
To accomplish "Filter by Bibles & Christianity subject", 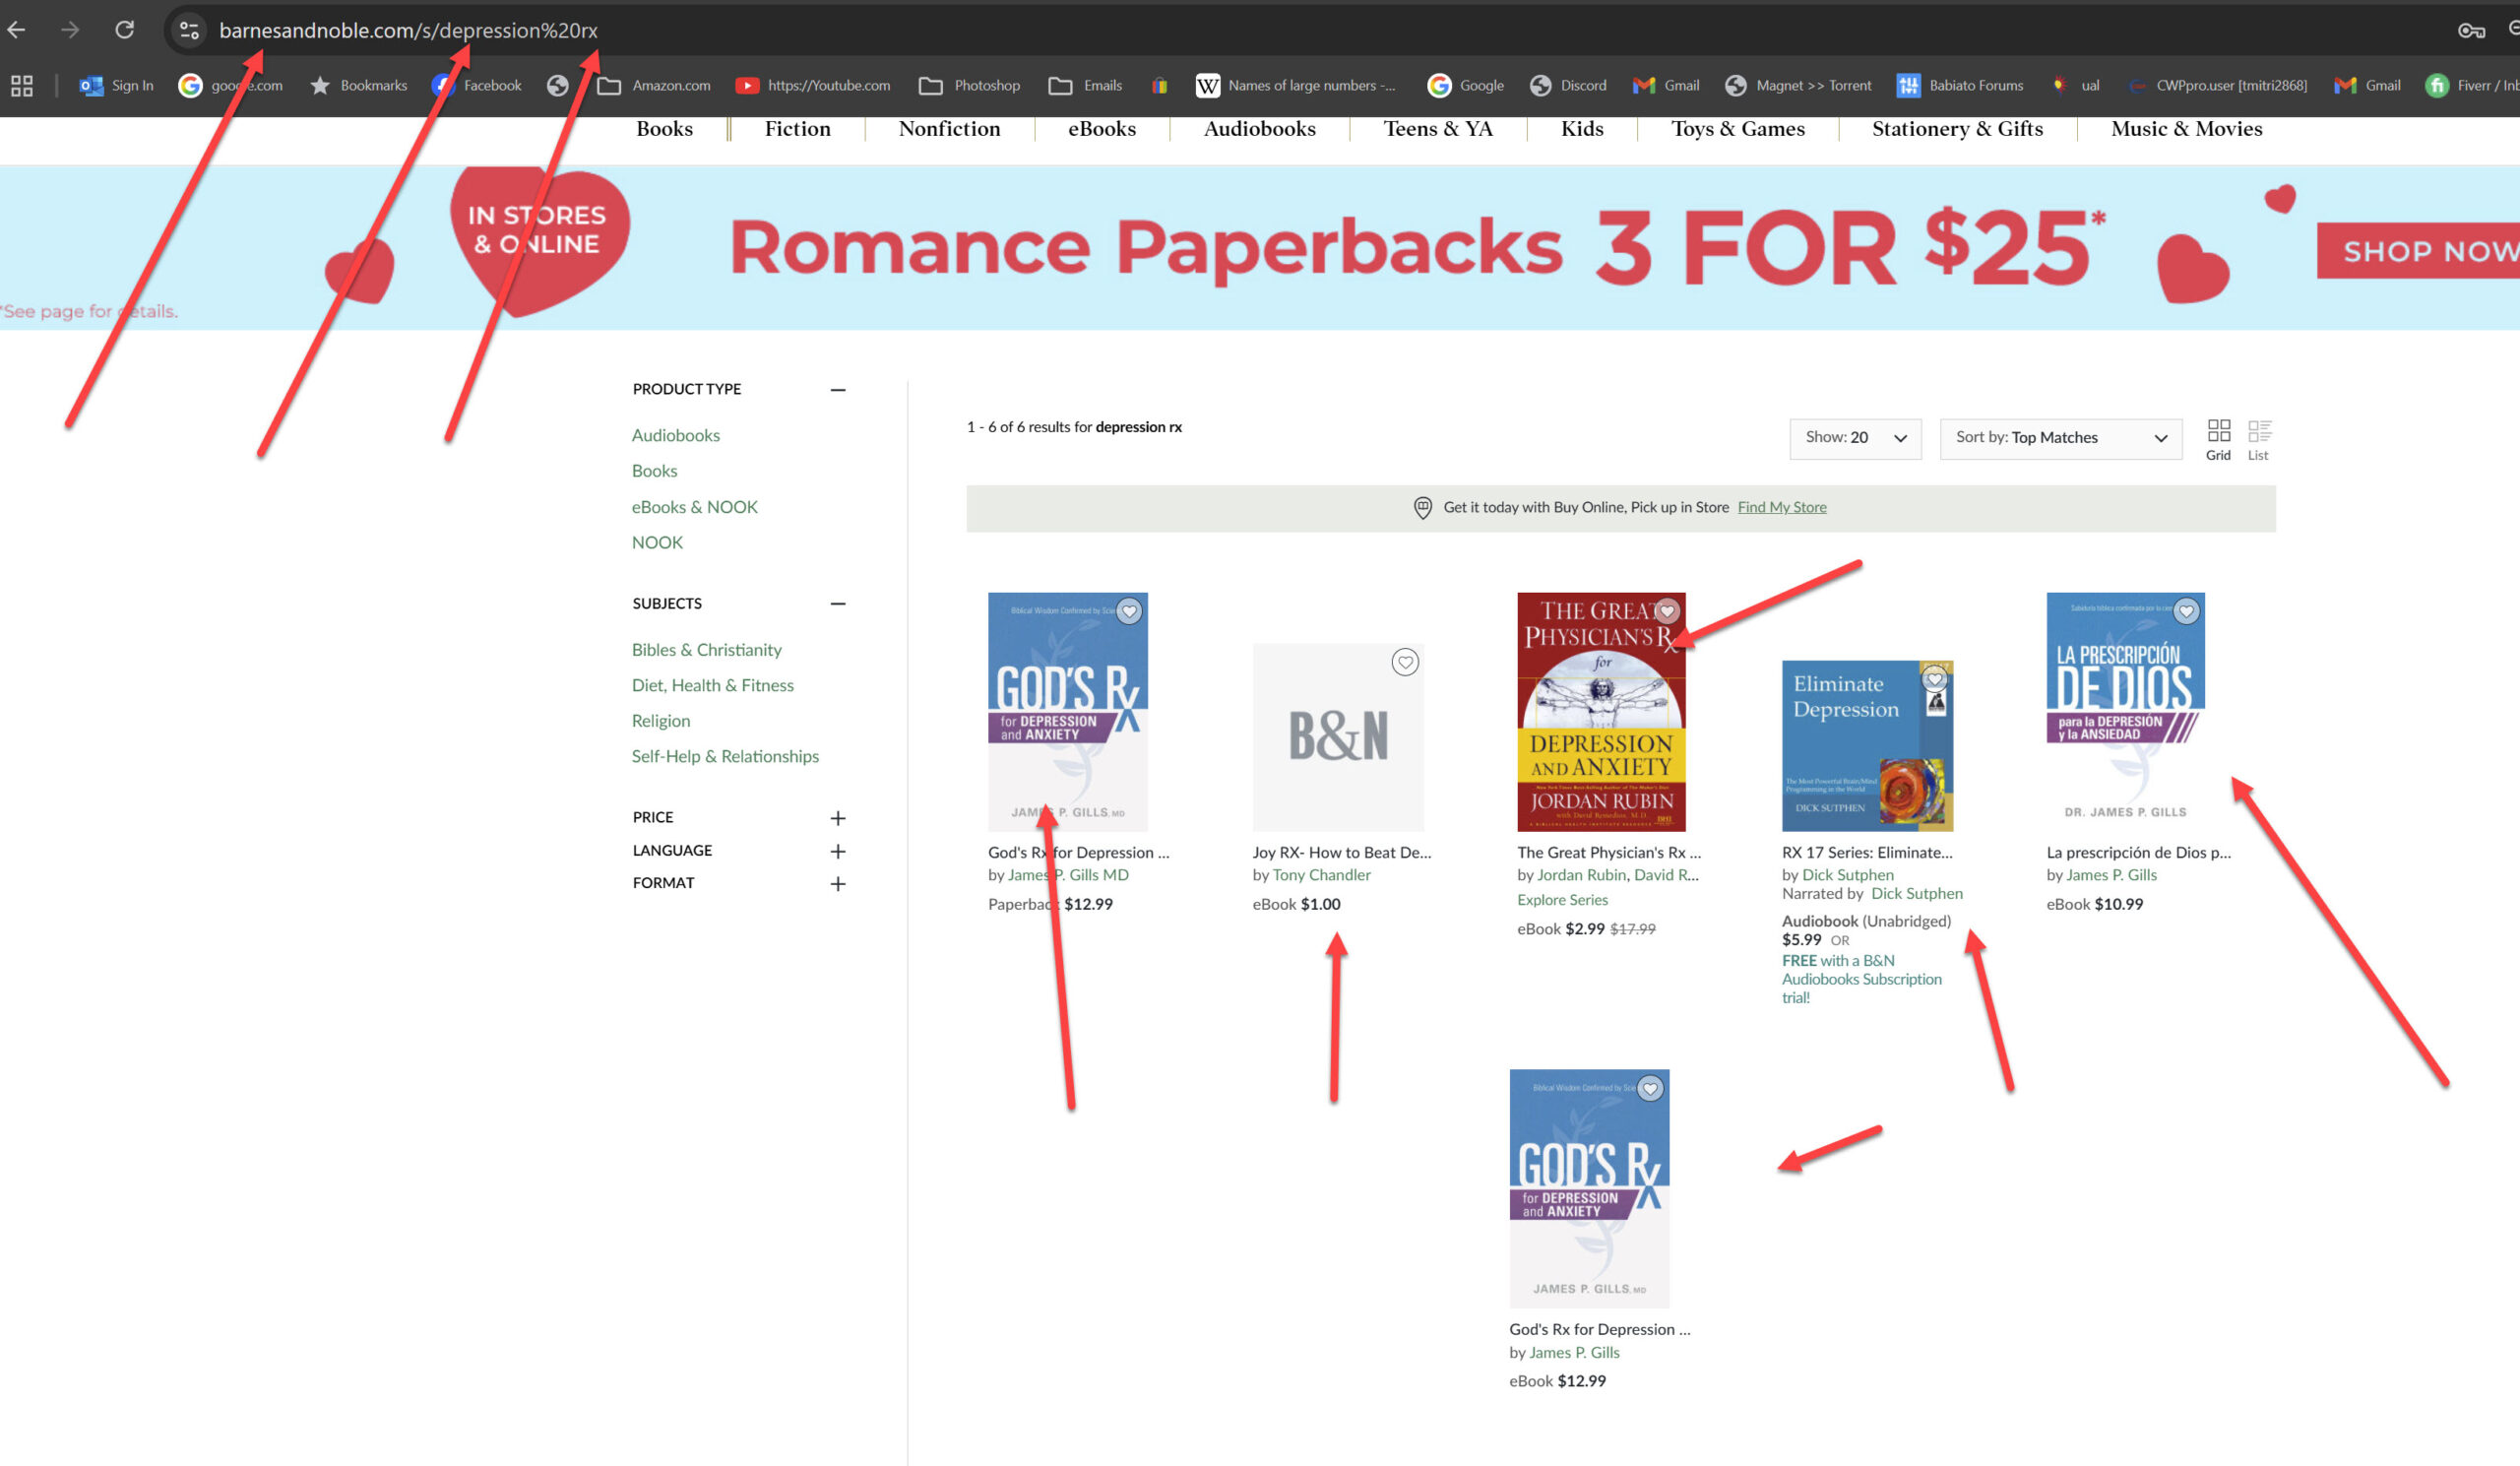I will point(706,650).
